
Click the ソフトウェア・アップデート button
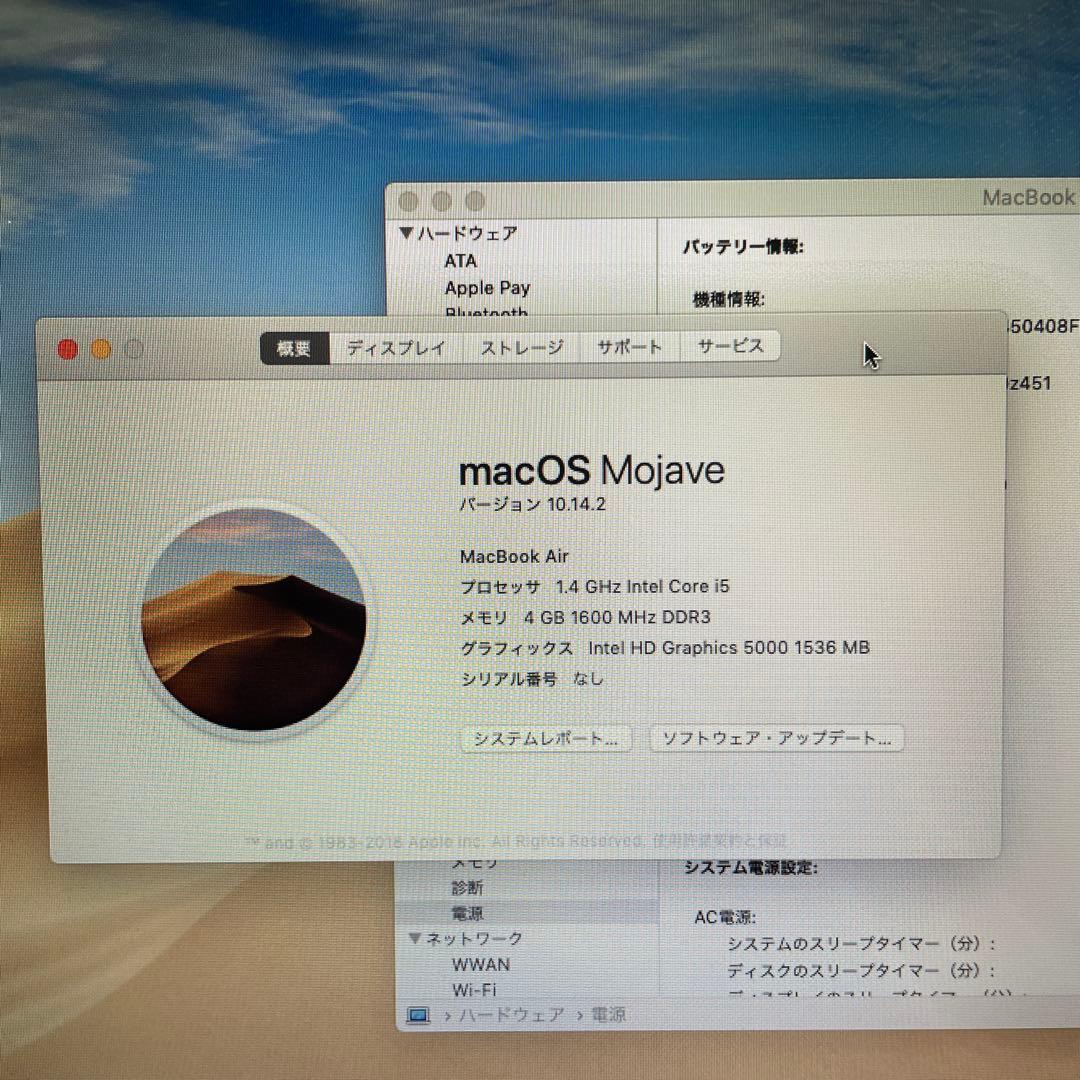777,739
